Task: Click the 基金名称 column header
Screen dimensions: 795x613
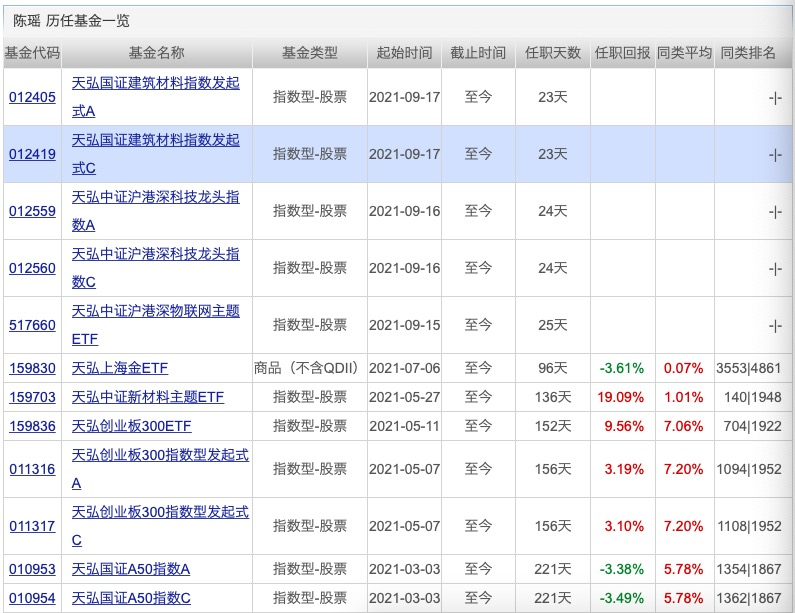Action: pyautogui.click(x=157, y=53)
